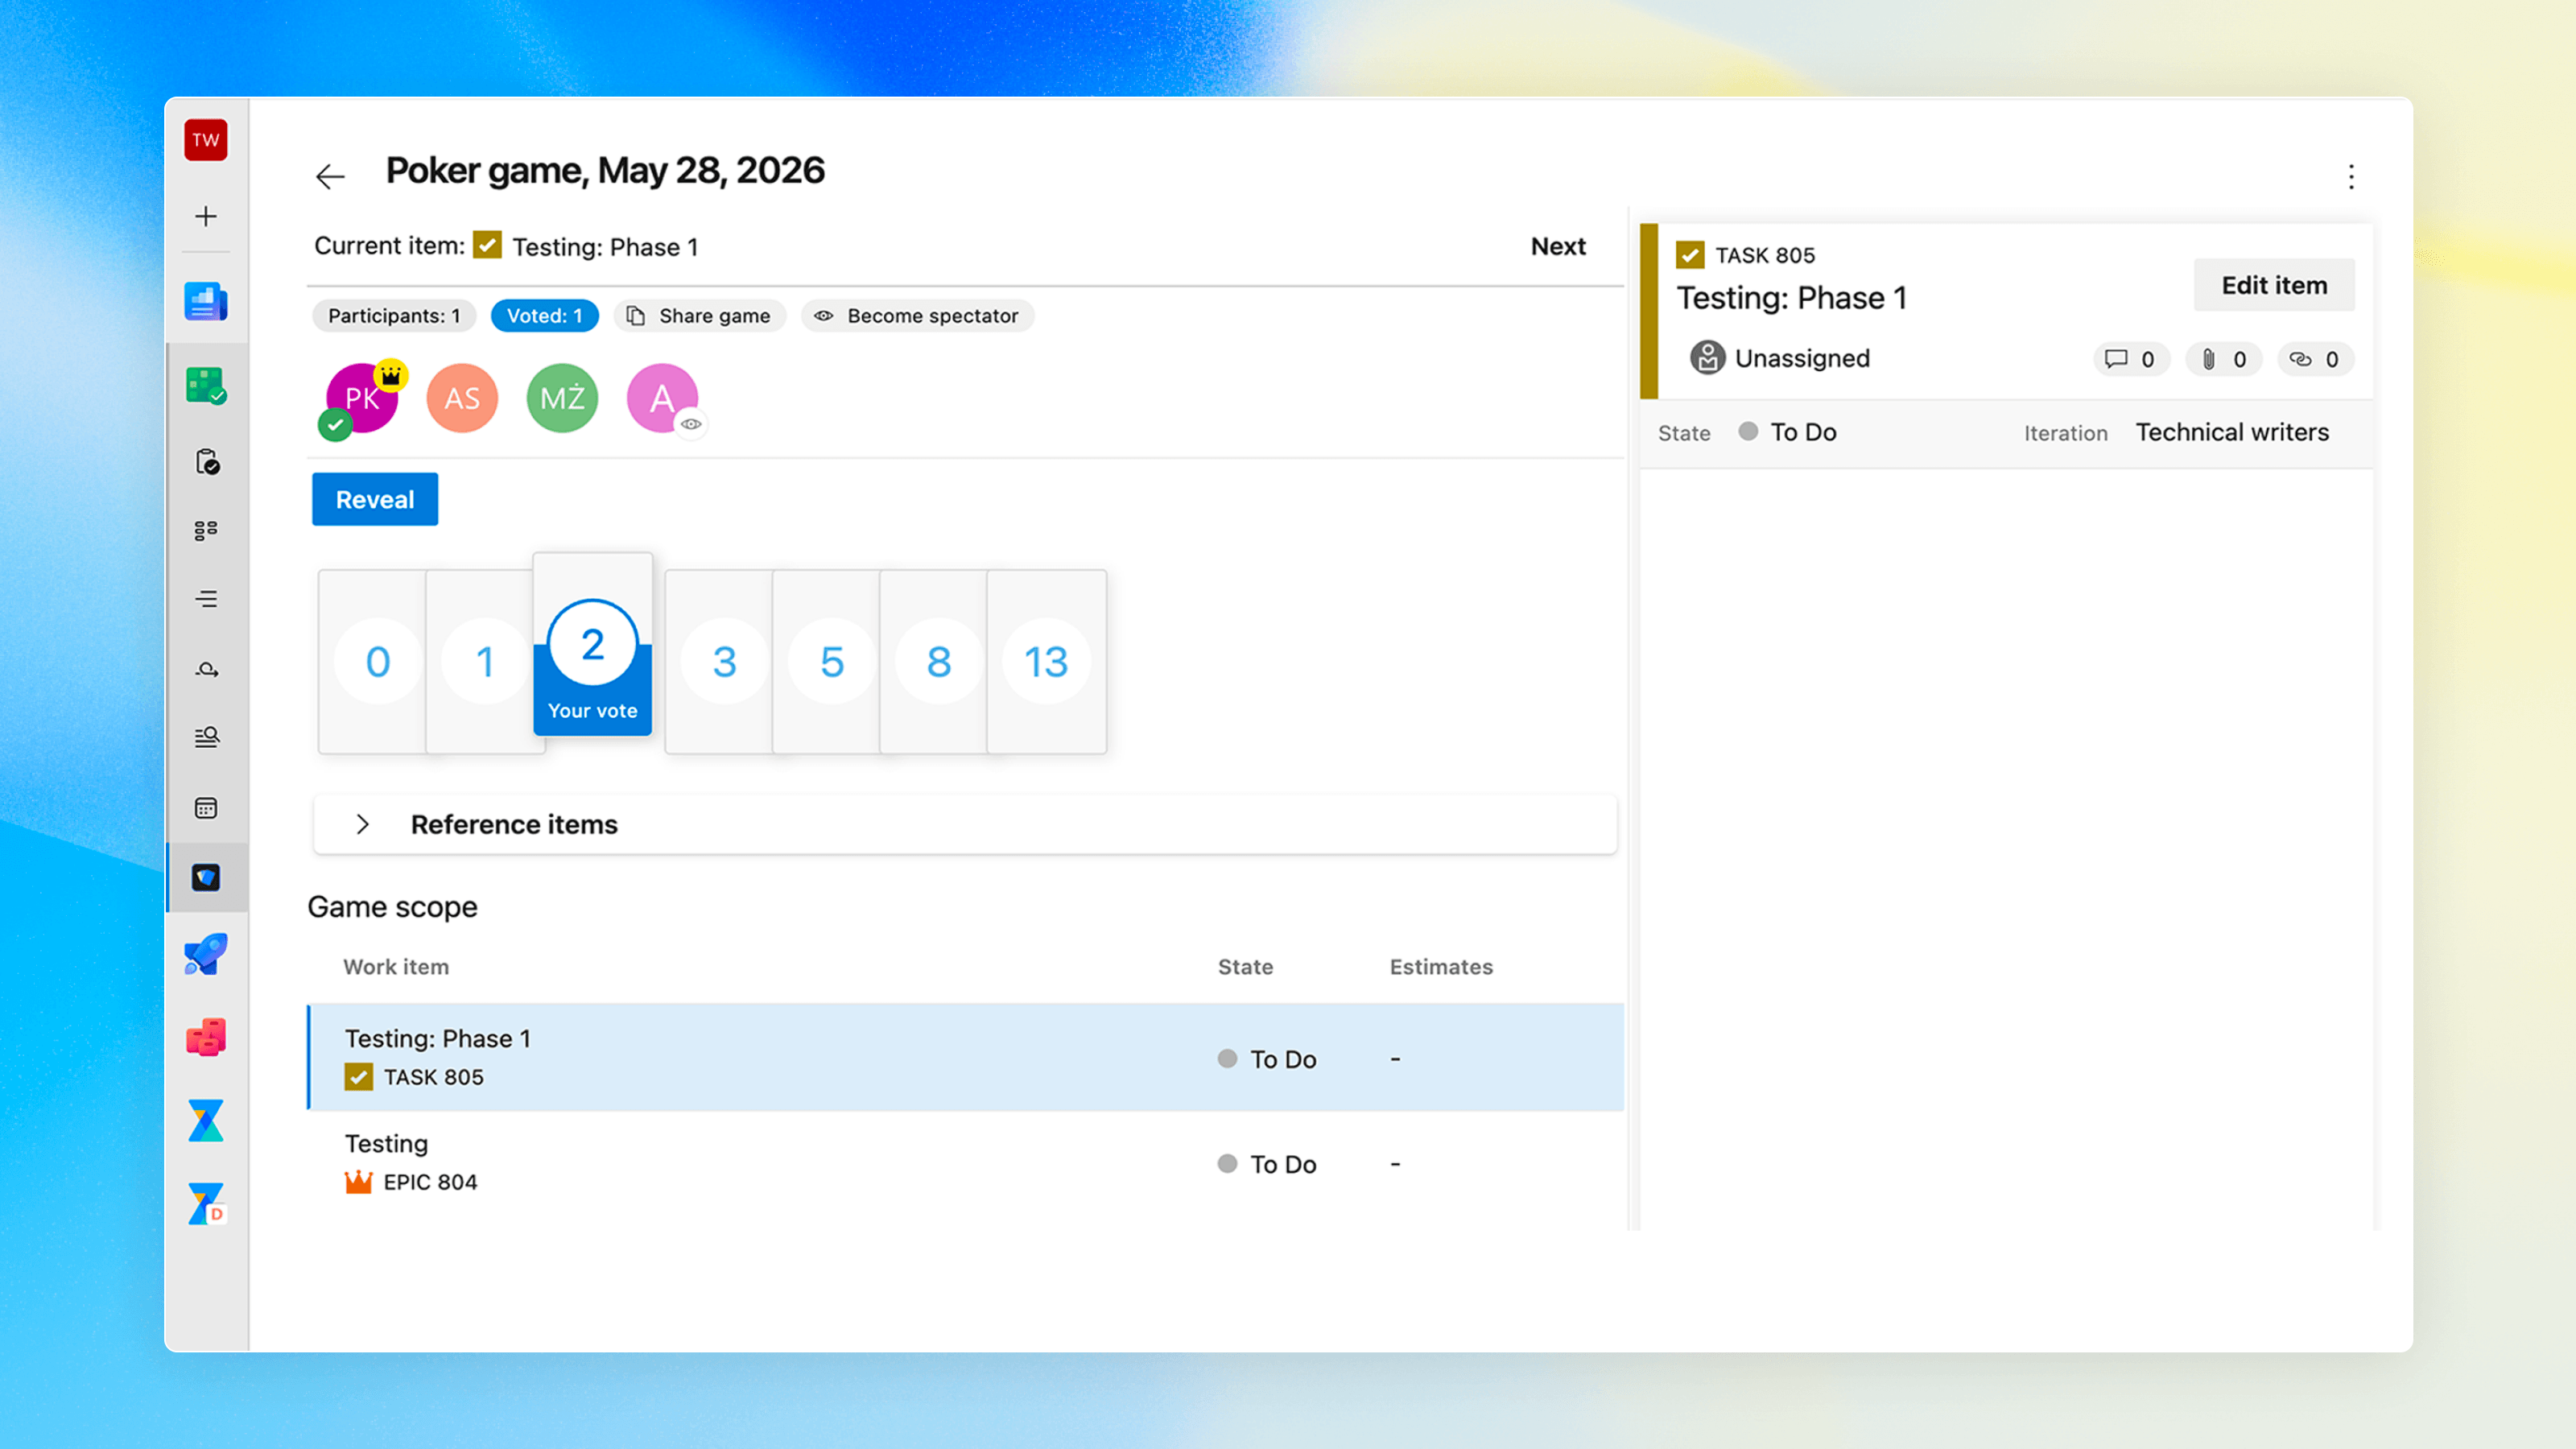Click the Share game button

(x=699, y=316)
